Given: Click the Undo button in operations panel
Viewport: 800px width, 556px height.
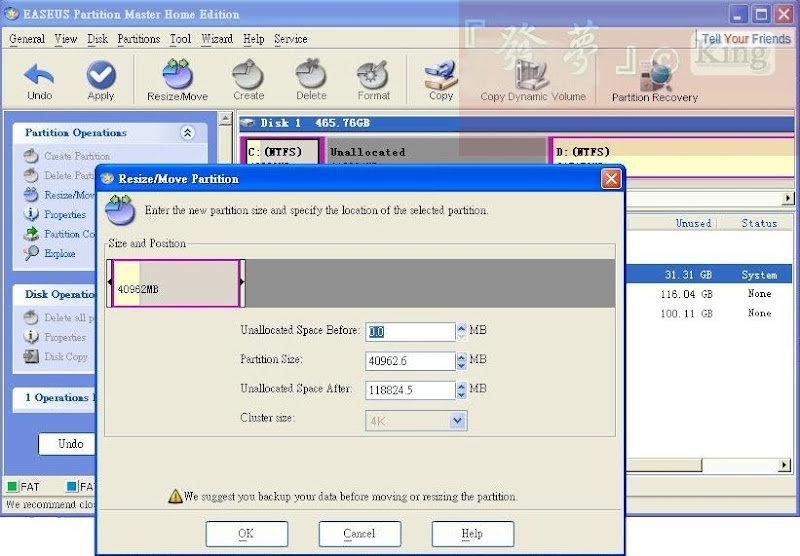Looking at the screenshot, I should click(x=67, y=444).
